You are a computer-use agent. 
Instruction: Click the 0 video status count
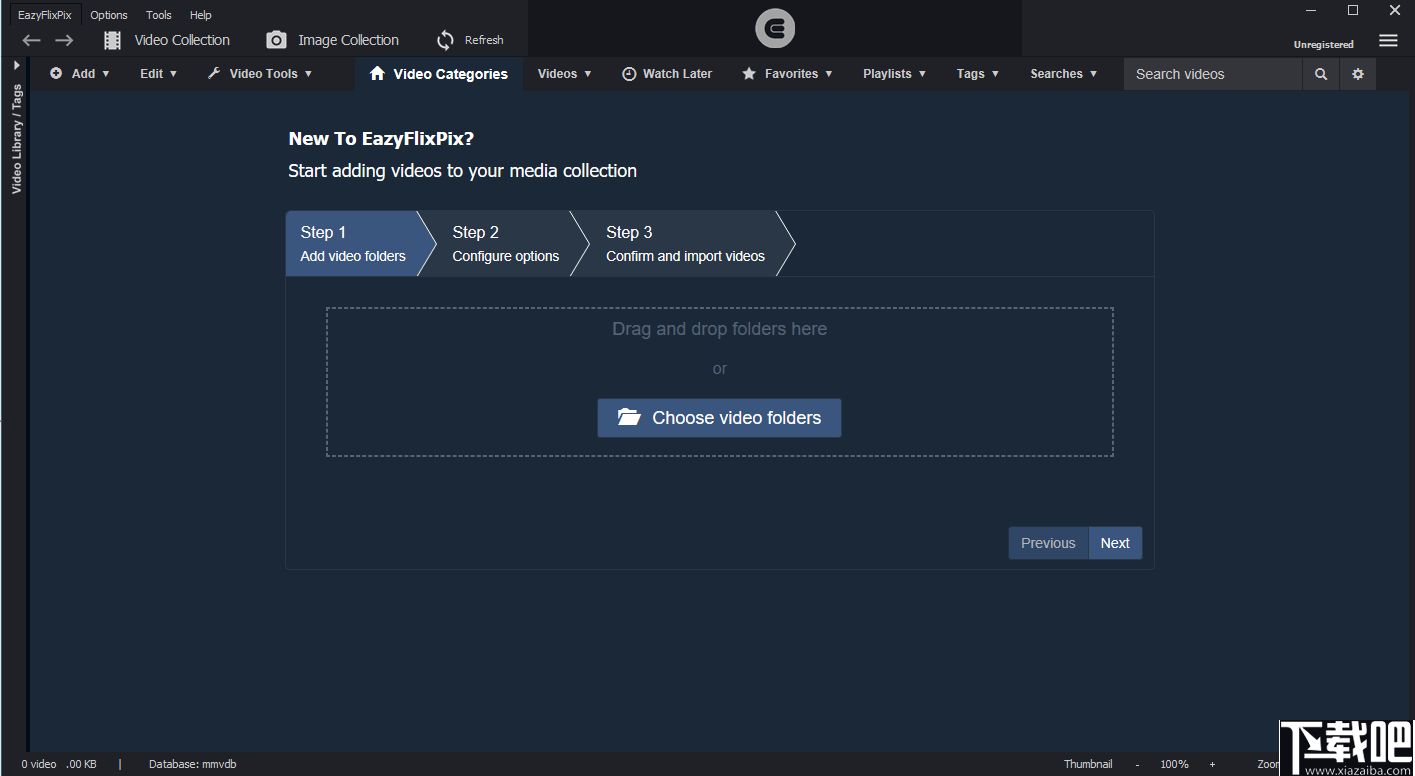[39, 764]
